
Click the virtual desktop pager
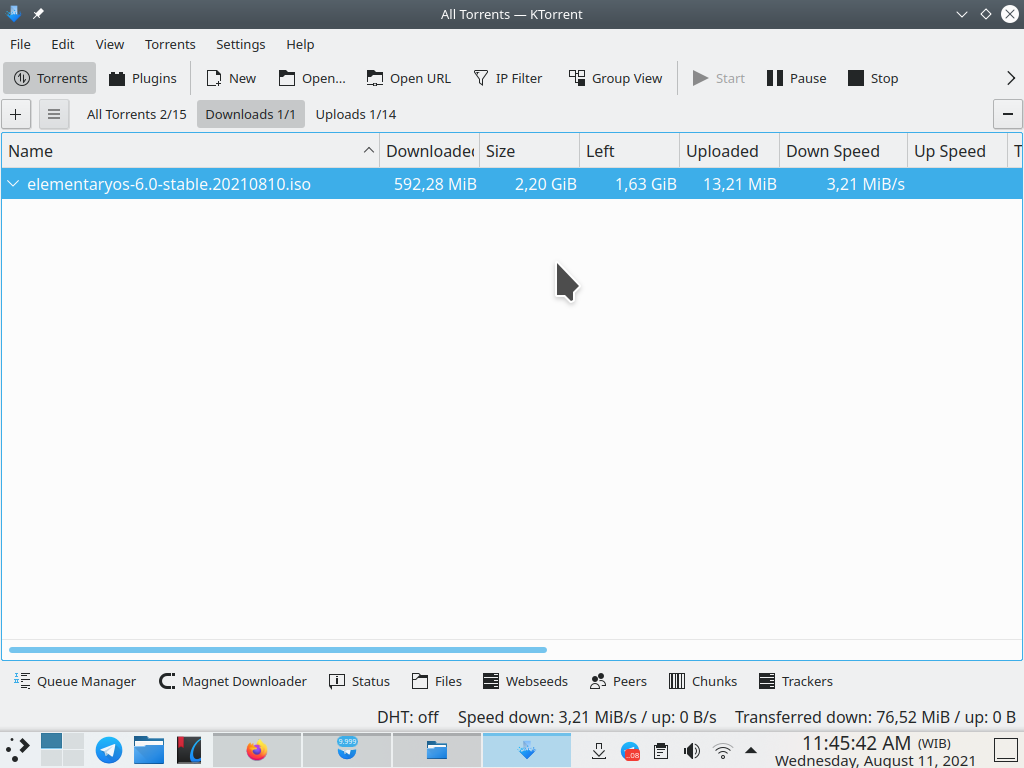(x=62, y=750)
